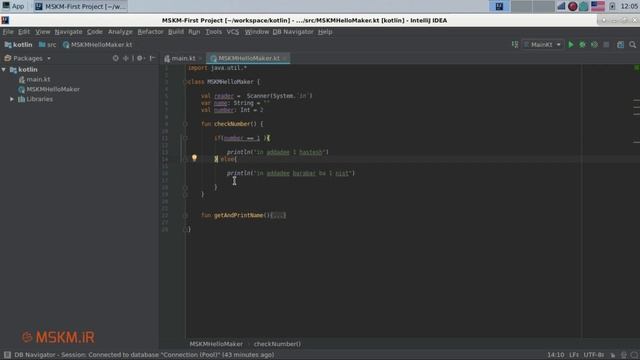The height and width of the screenshot is (360, 640).
Task: Click the 14:10 caret position in status bar
Action: pyautogui.click(x=556, y=355)
